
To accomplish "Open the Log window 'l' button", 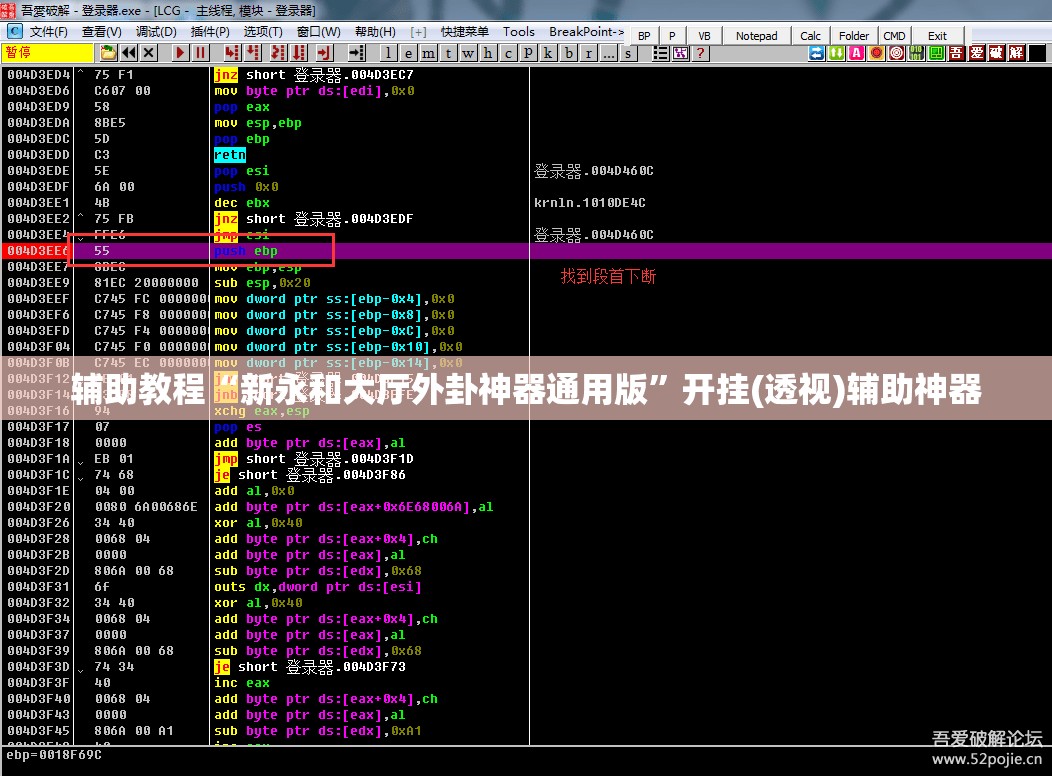I will point(388,53).
